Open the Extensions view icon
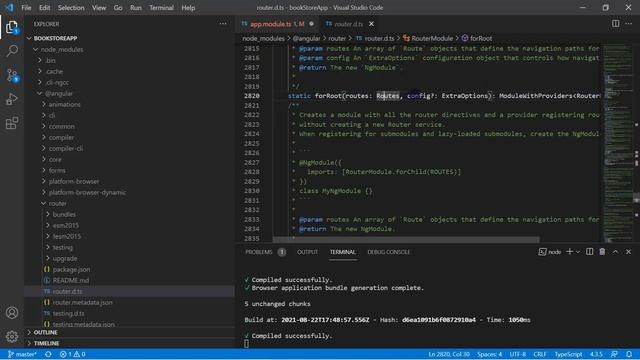 [12, 123]
